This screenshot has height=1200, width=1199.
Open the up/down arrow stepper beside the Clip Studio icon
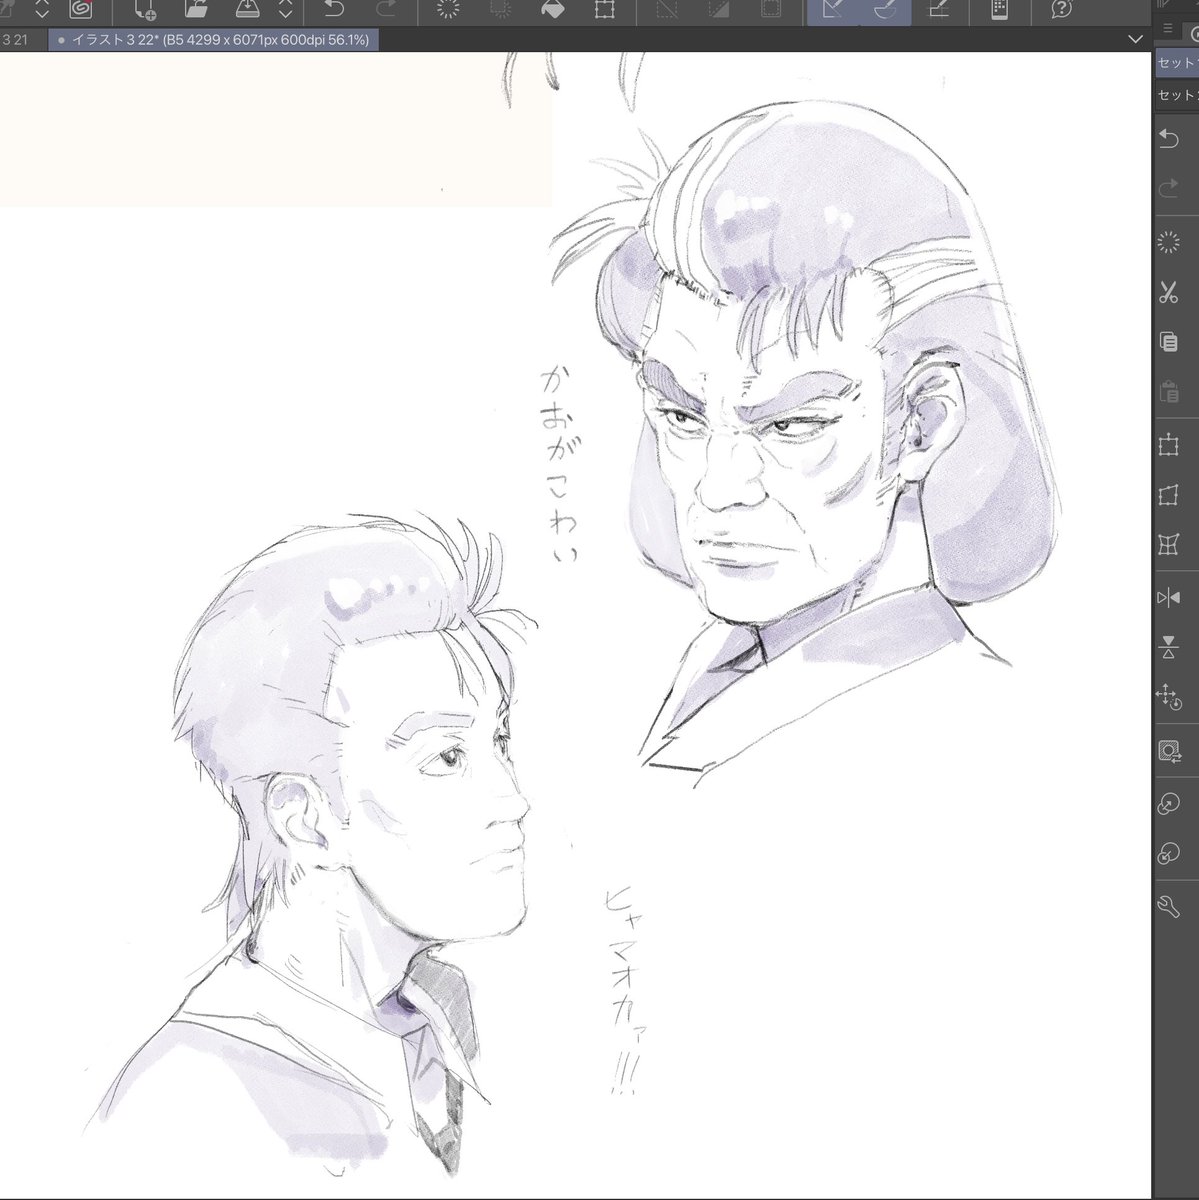tap(42, 10)
